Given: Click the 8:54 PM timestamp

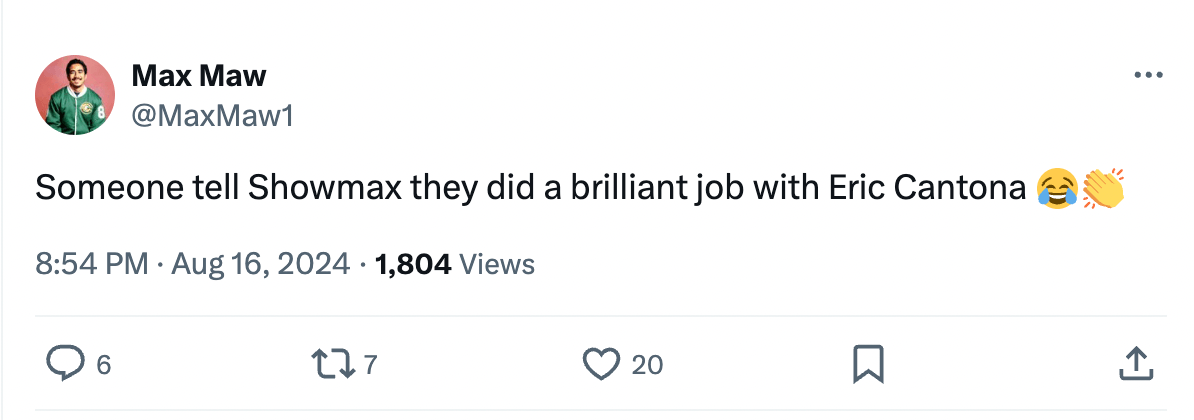Looking at the screenshot, I should pos(91,264).
